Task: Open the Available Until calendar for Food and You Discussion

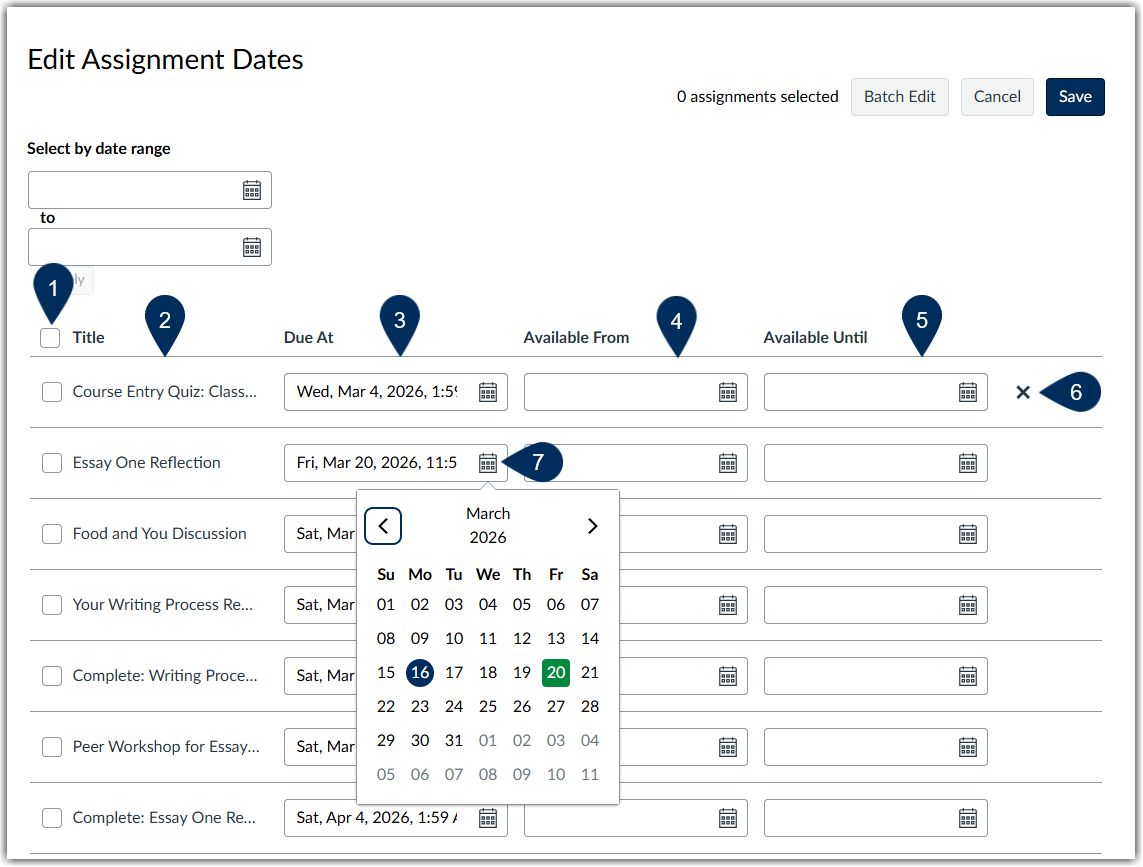Action: (968, 533)
